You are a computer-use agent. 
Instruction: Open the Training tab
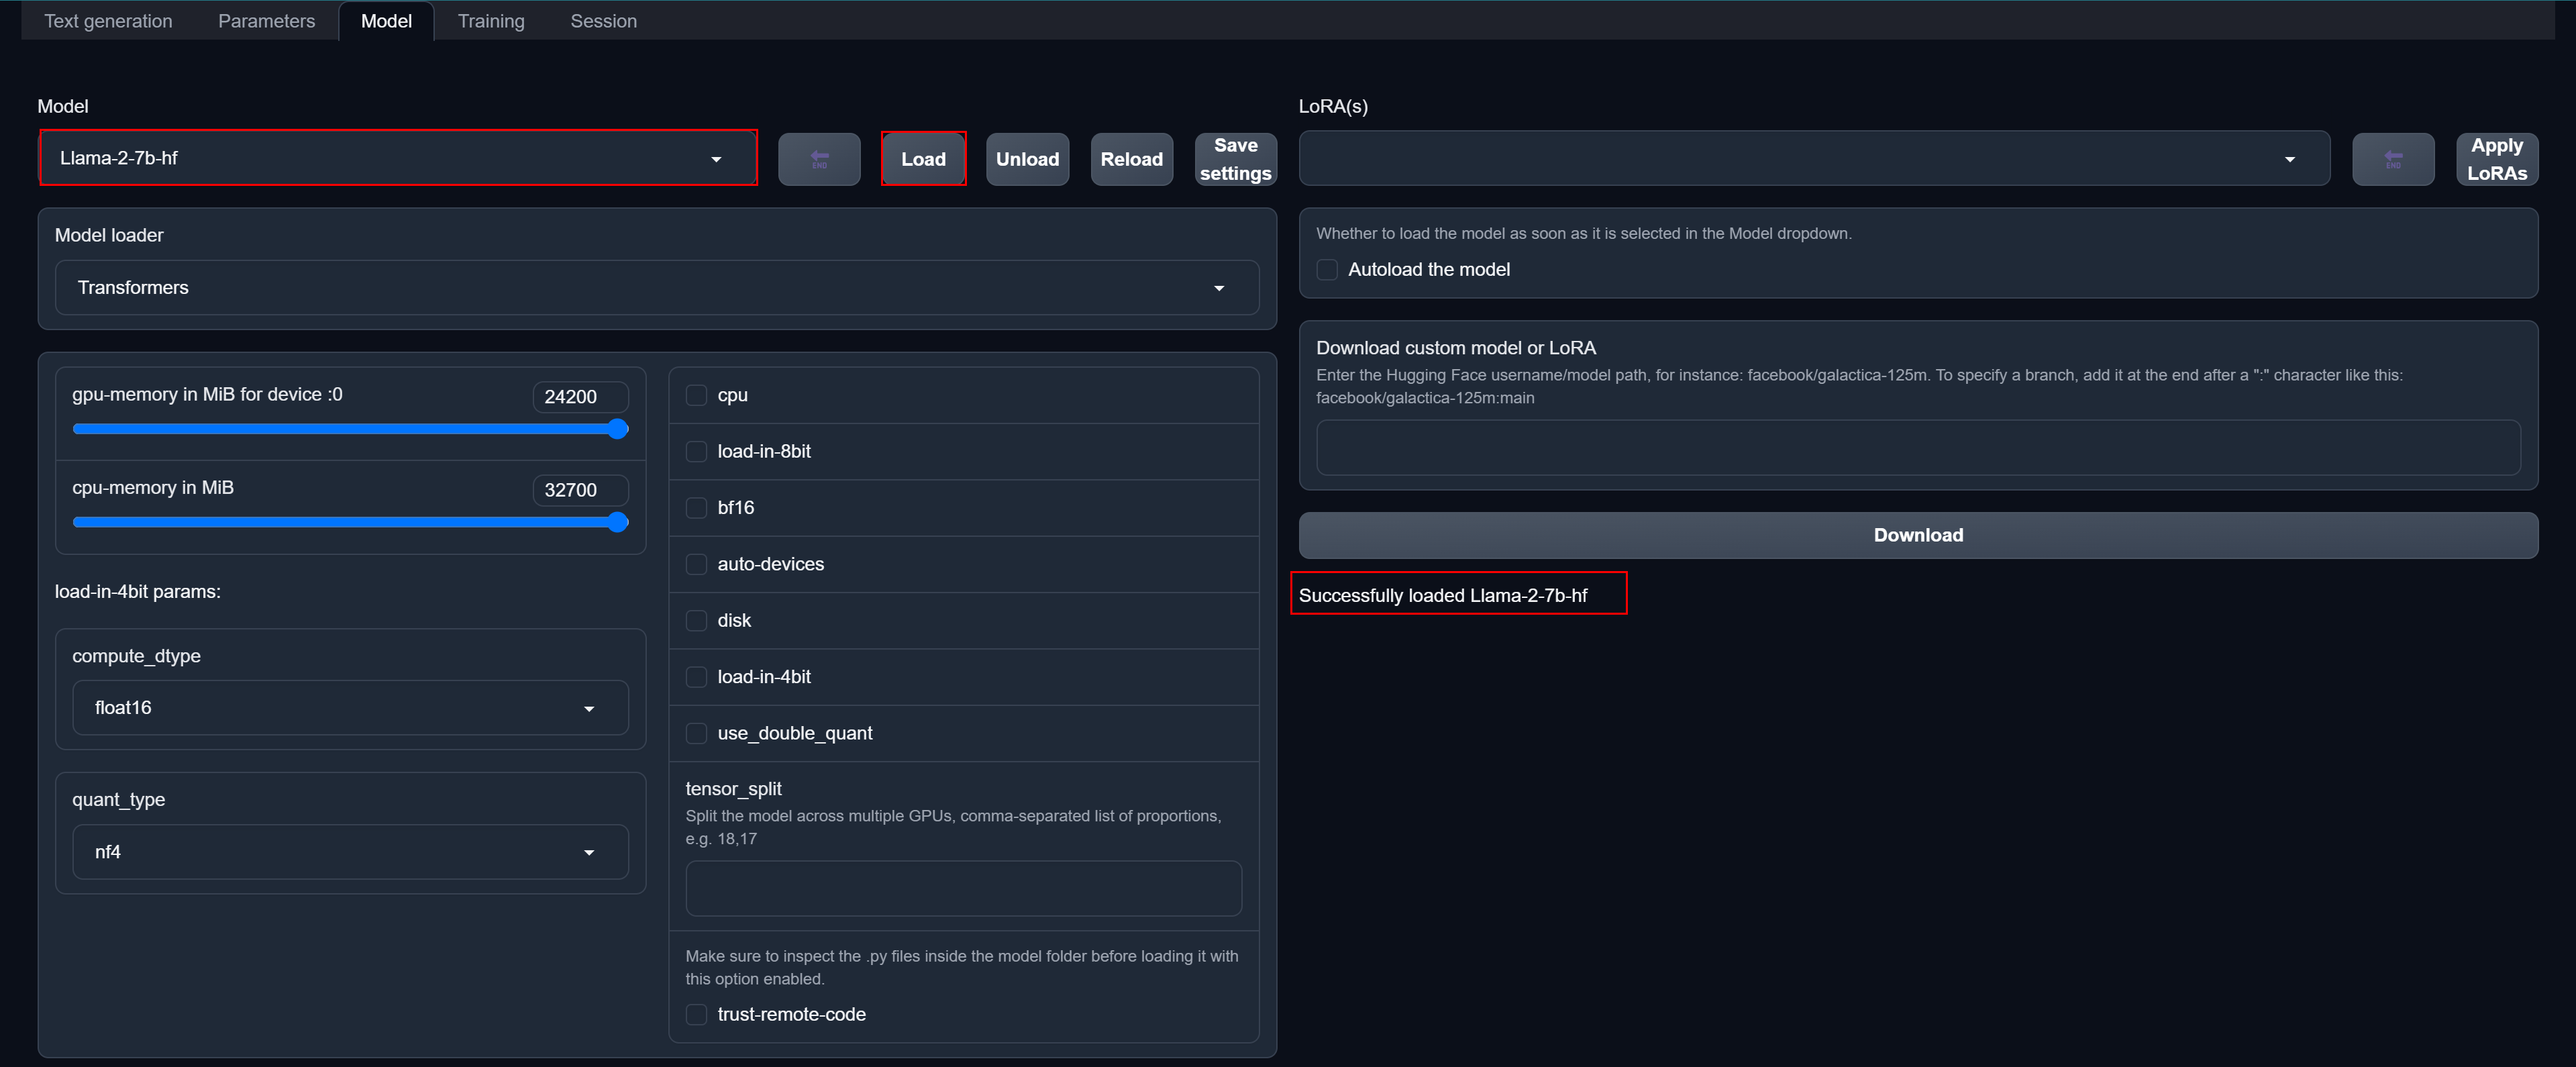[490, 21]
